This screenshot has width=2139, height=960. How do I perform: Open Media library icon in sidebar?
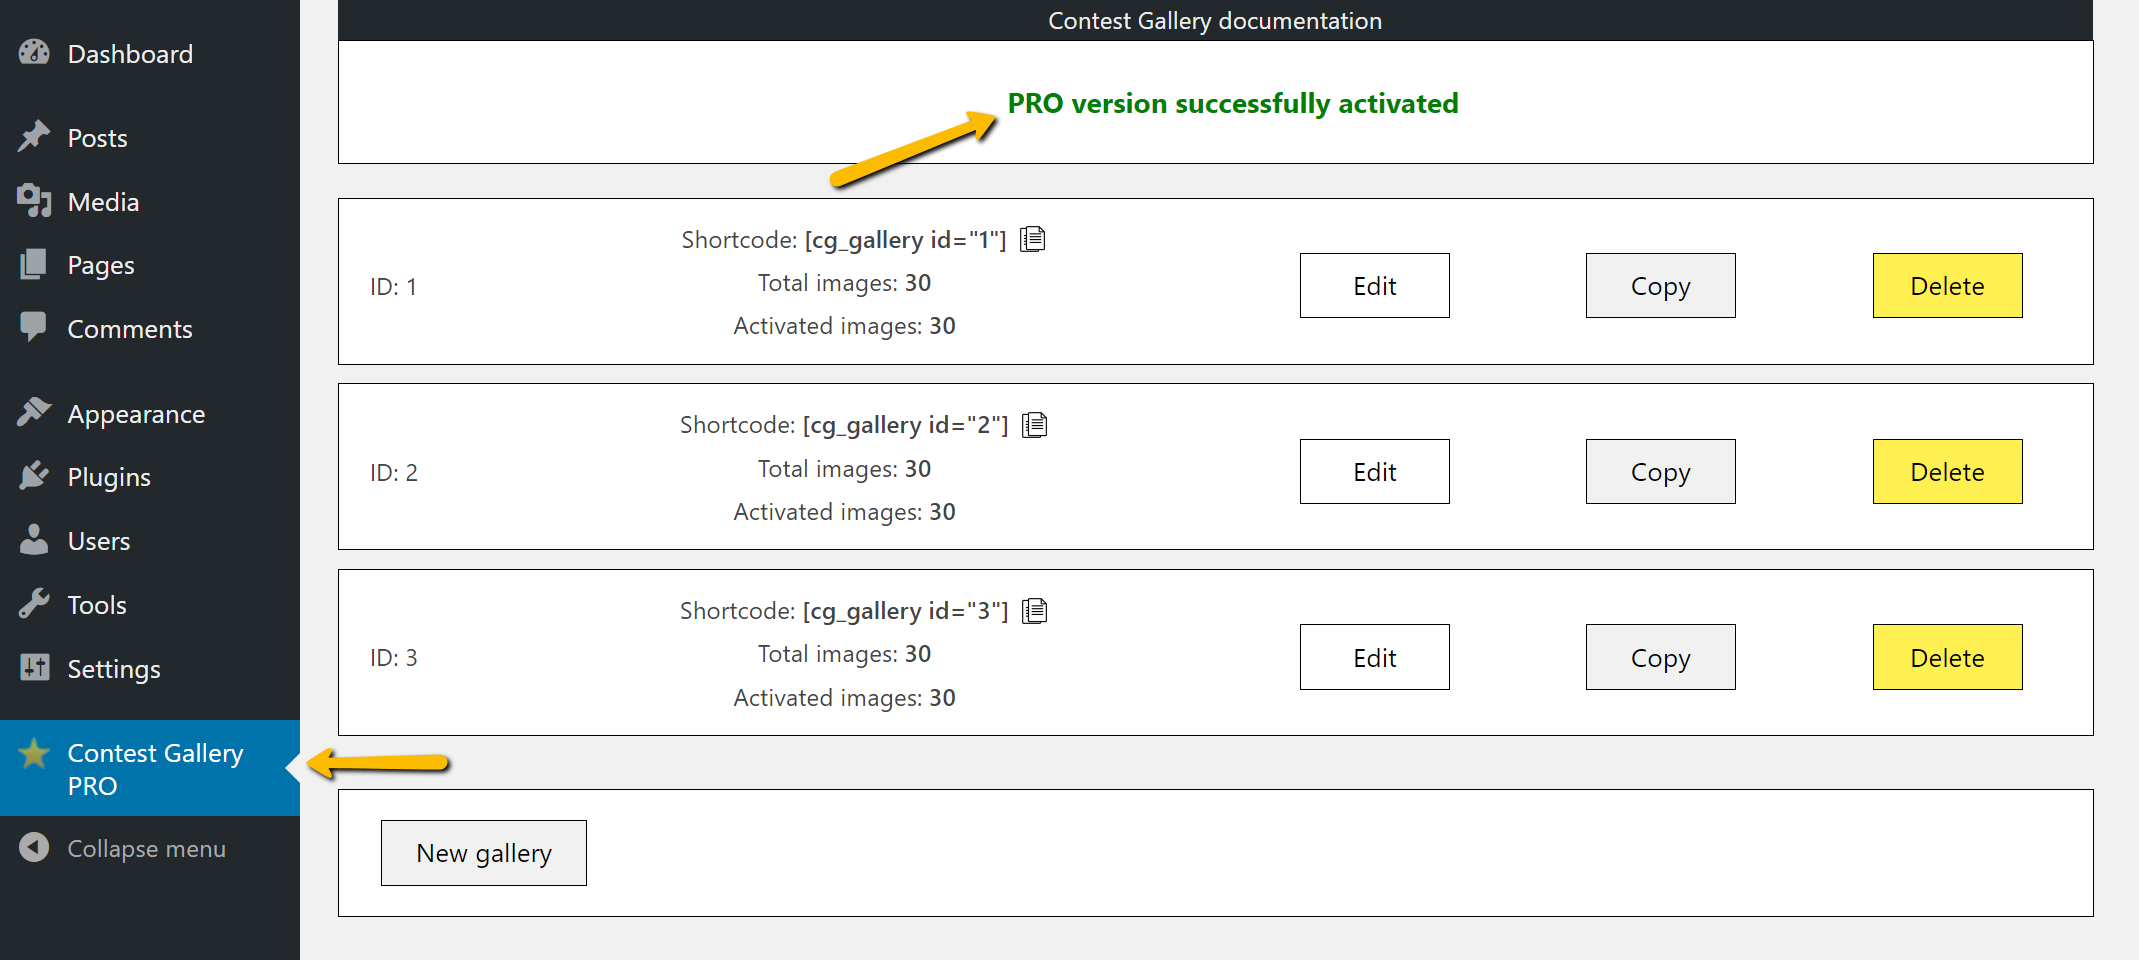[34, 201]
